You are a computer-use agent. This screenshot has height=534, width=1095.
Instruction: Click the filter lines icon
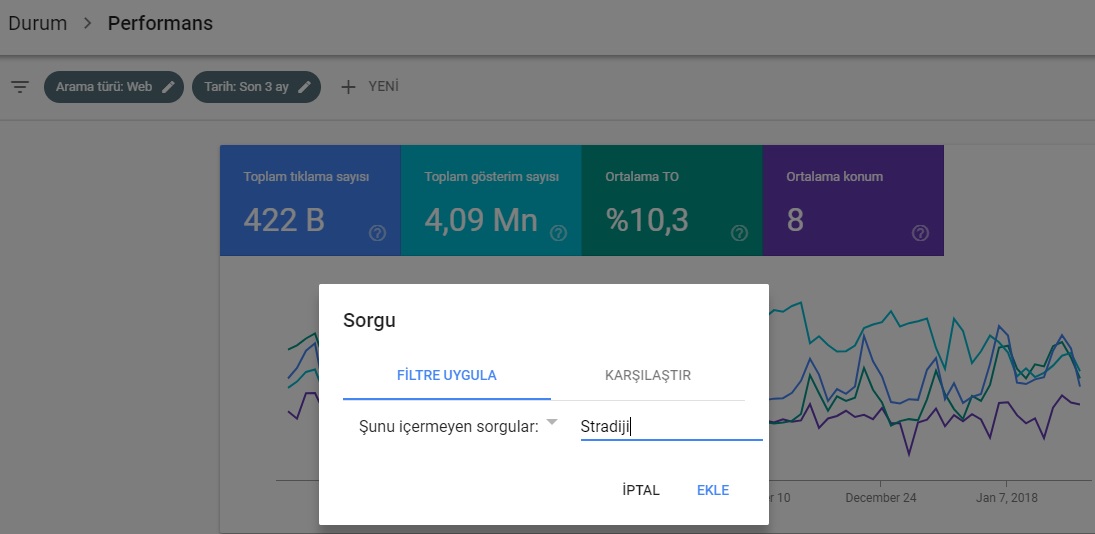20,87
